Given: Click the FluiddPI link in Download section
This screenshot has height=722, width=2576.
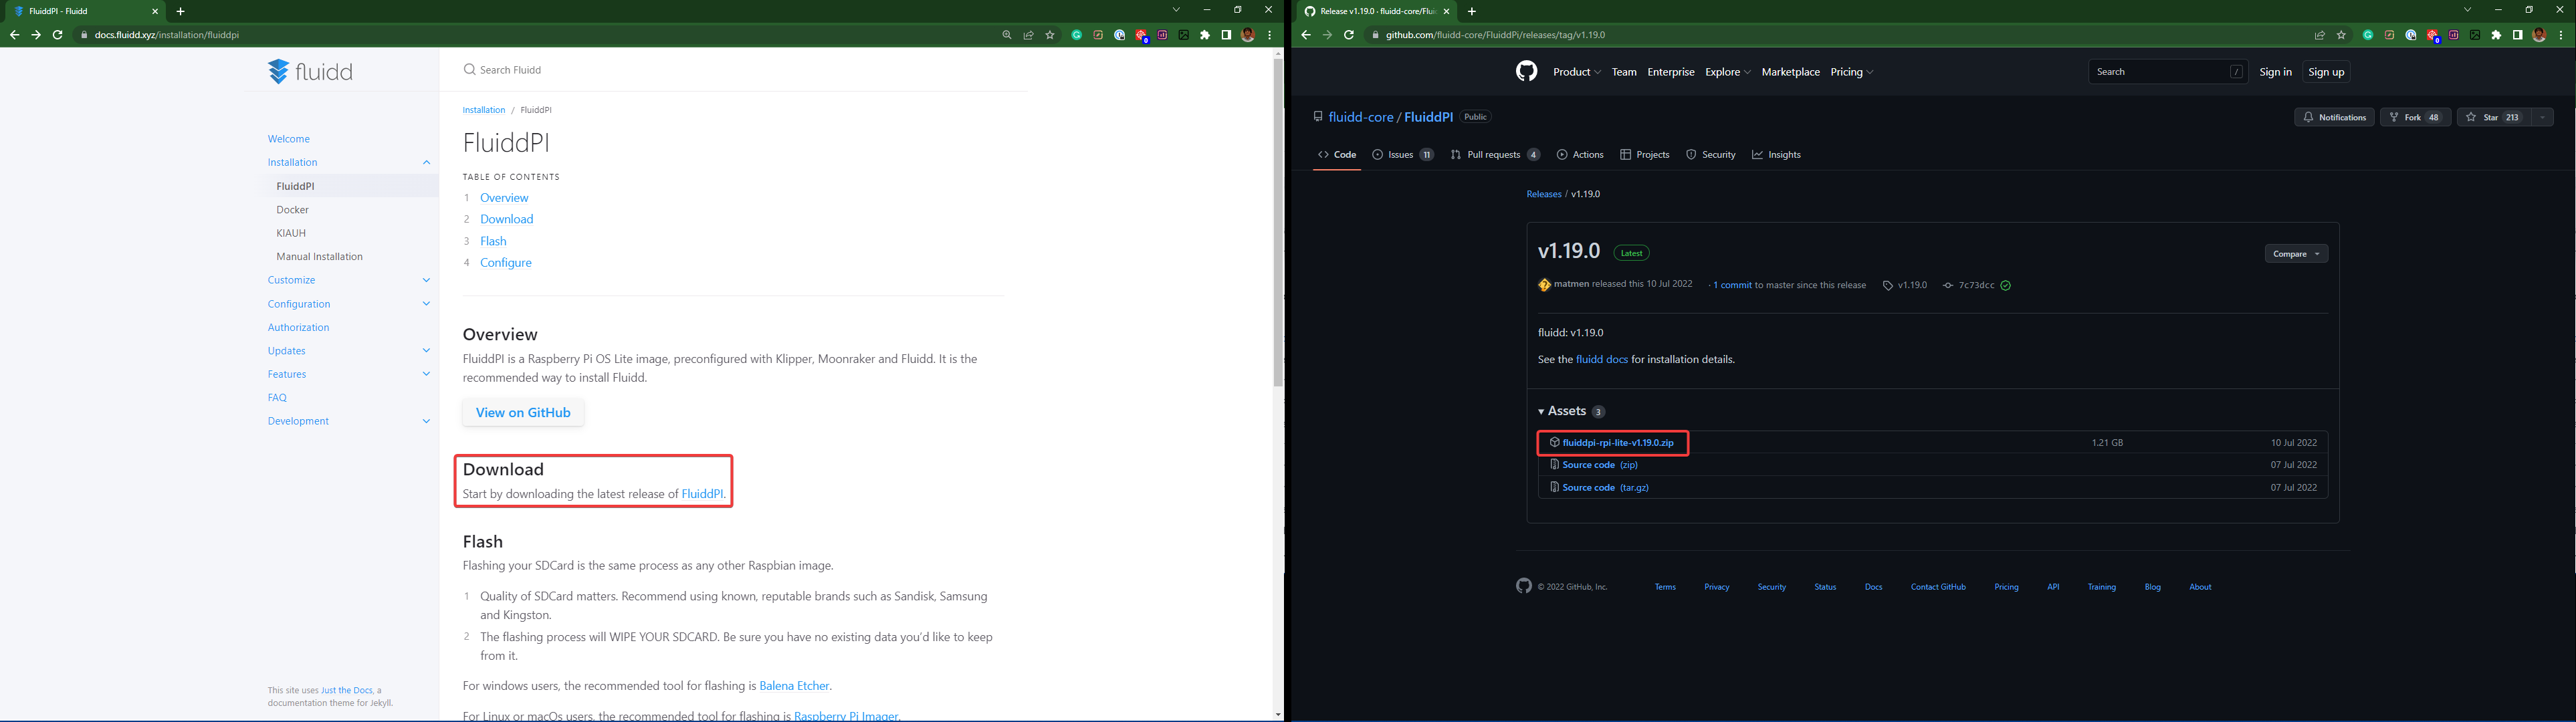Looking at the screenshot, I should coord(702,494).
